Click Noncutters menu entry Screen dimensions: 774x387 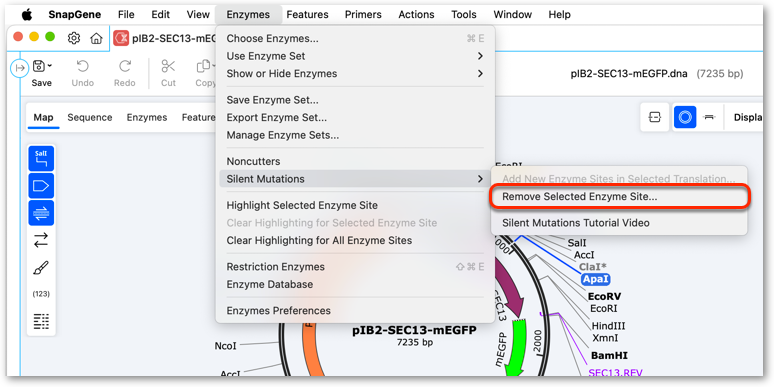pos(355,161)
